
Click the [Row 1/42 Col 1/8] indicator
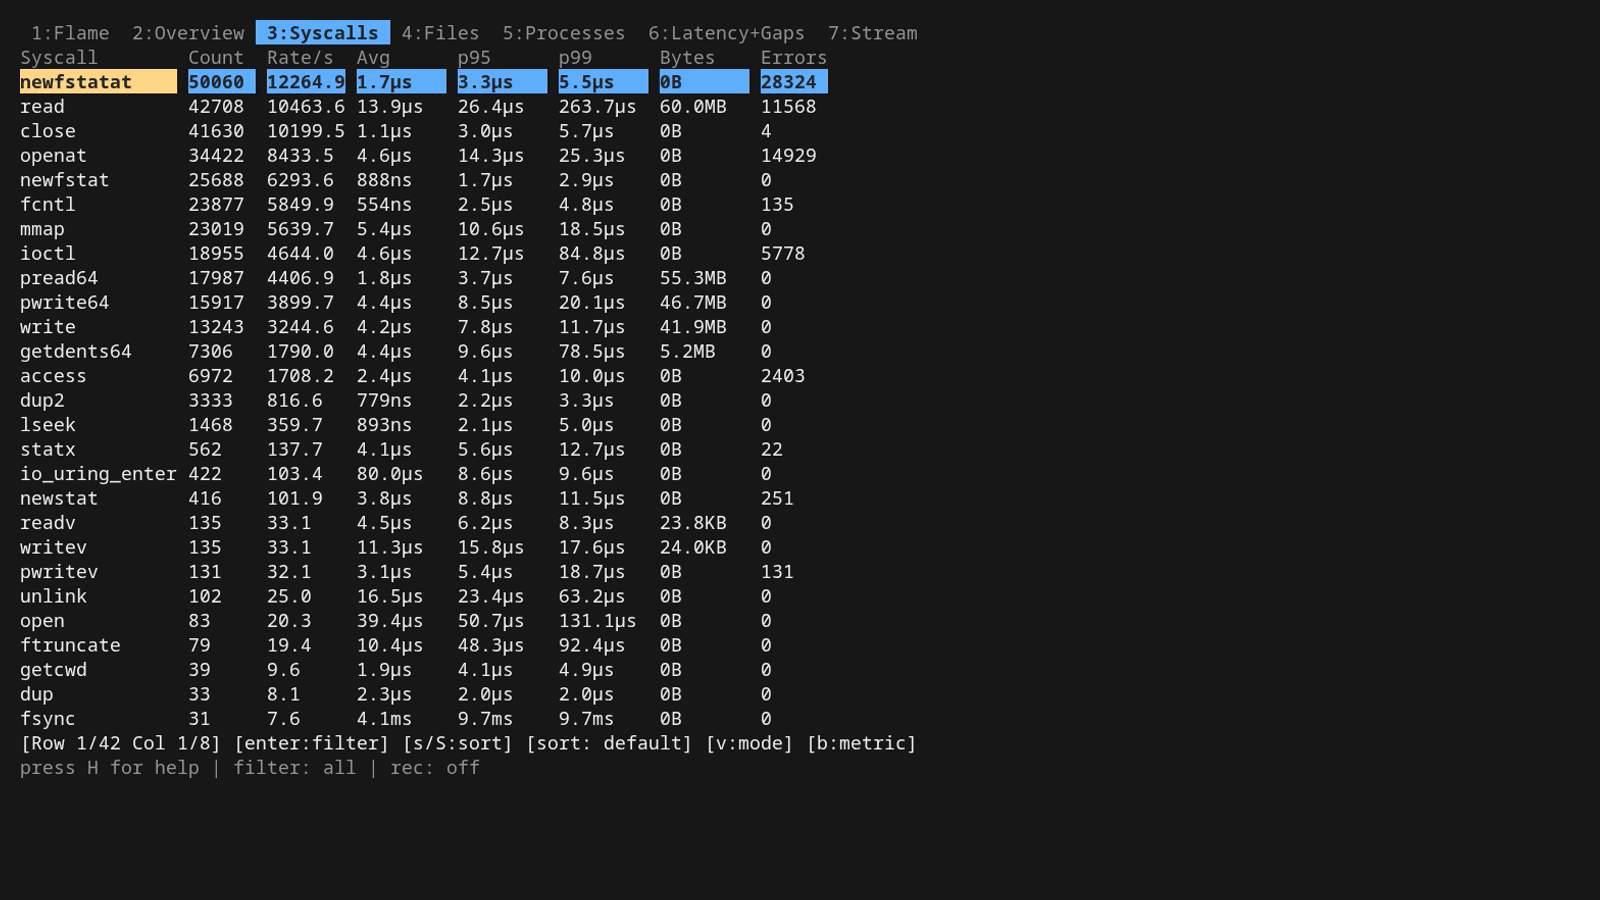coord(121,743)
